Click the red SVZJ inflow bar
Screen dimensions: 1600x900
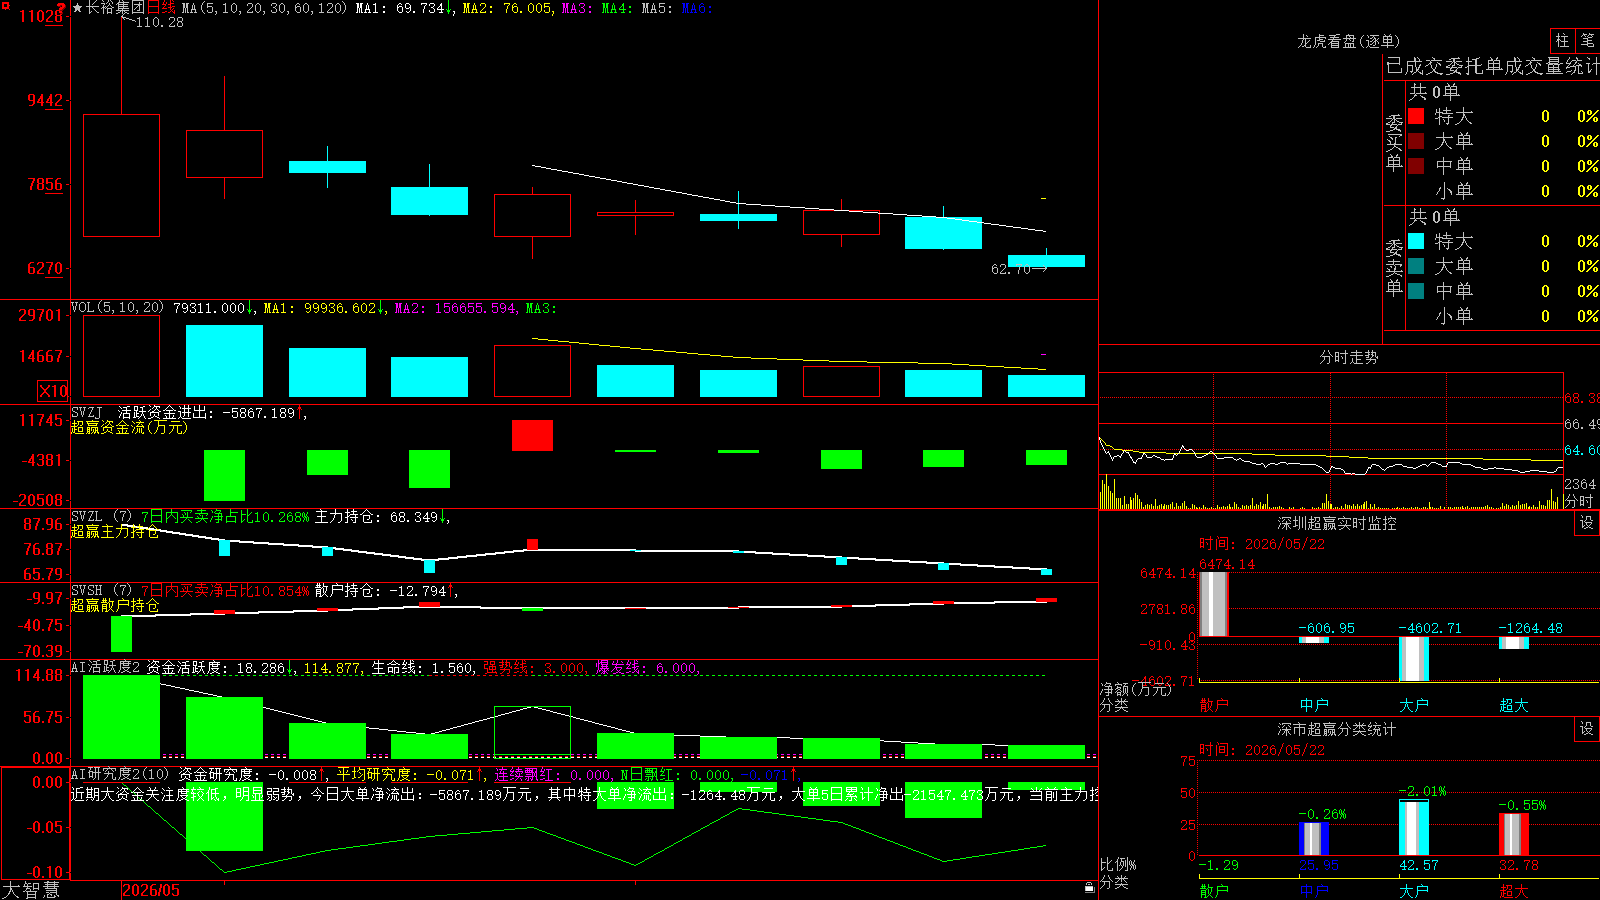532,435
